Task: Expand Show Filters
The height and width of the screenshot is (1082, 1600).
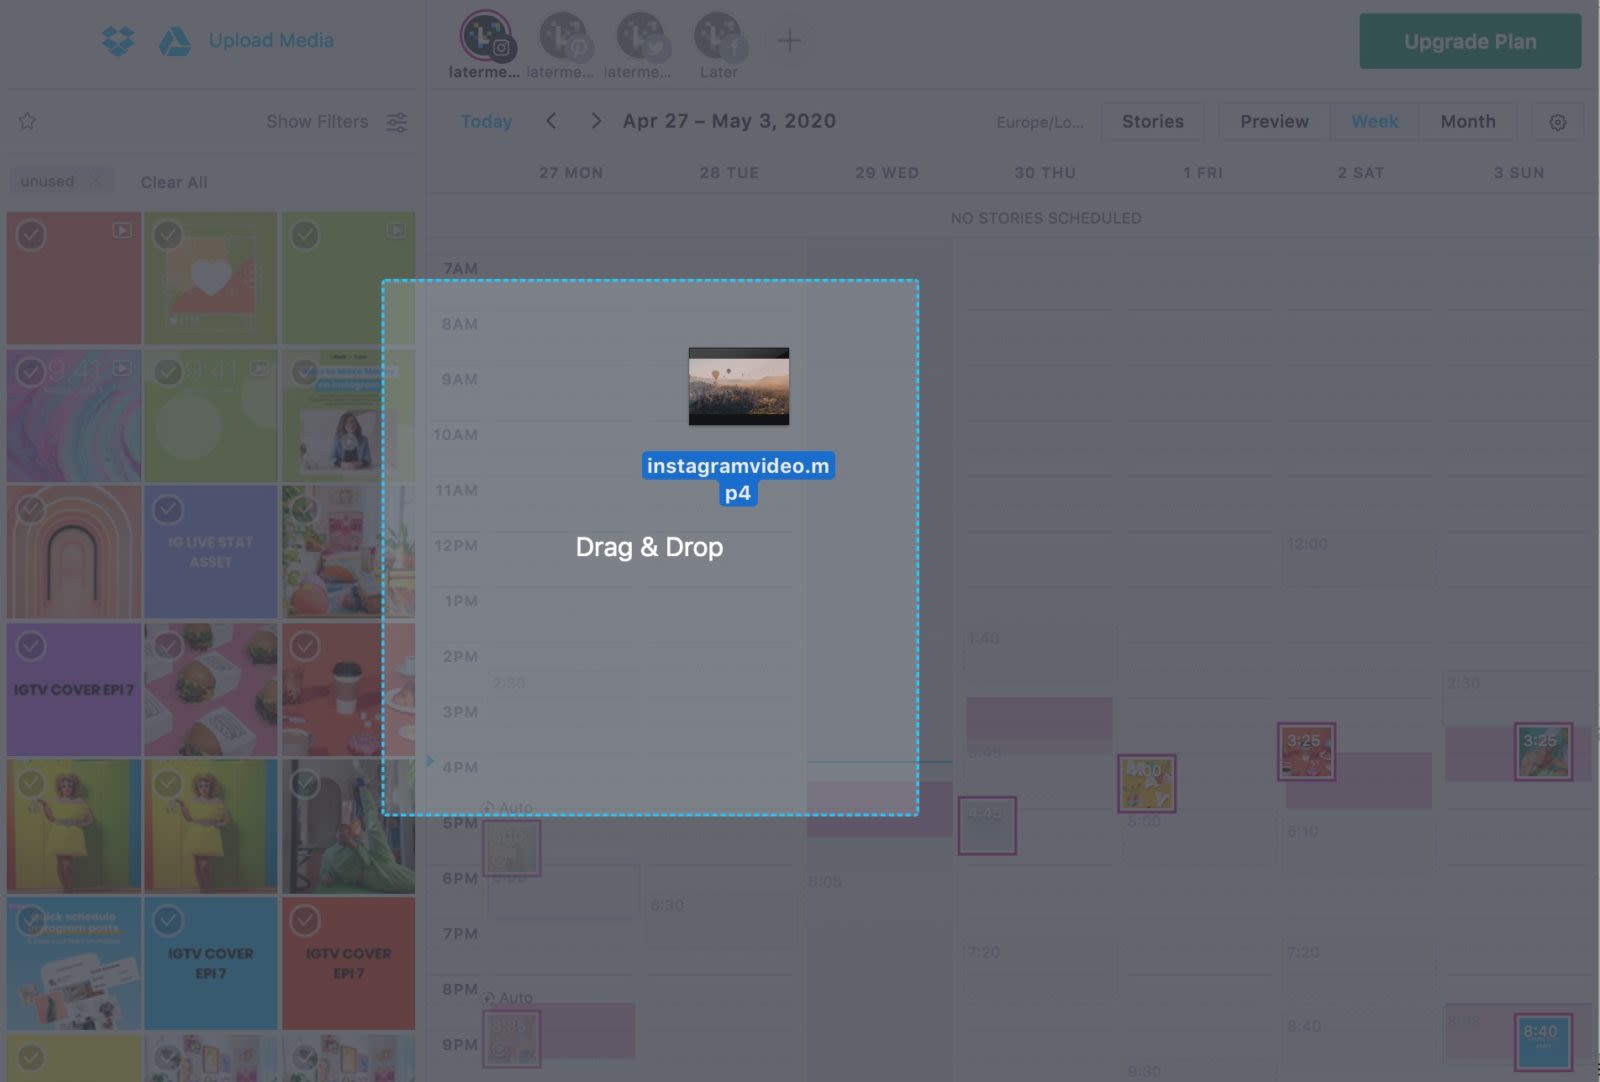Action: [317, 122]
